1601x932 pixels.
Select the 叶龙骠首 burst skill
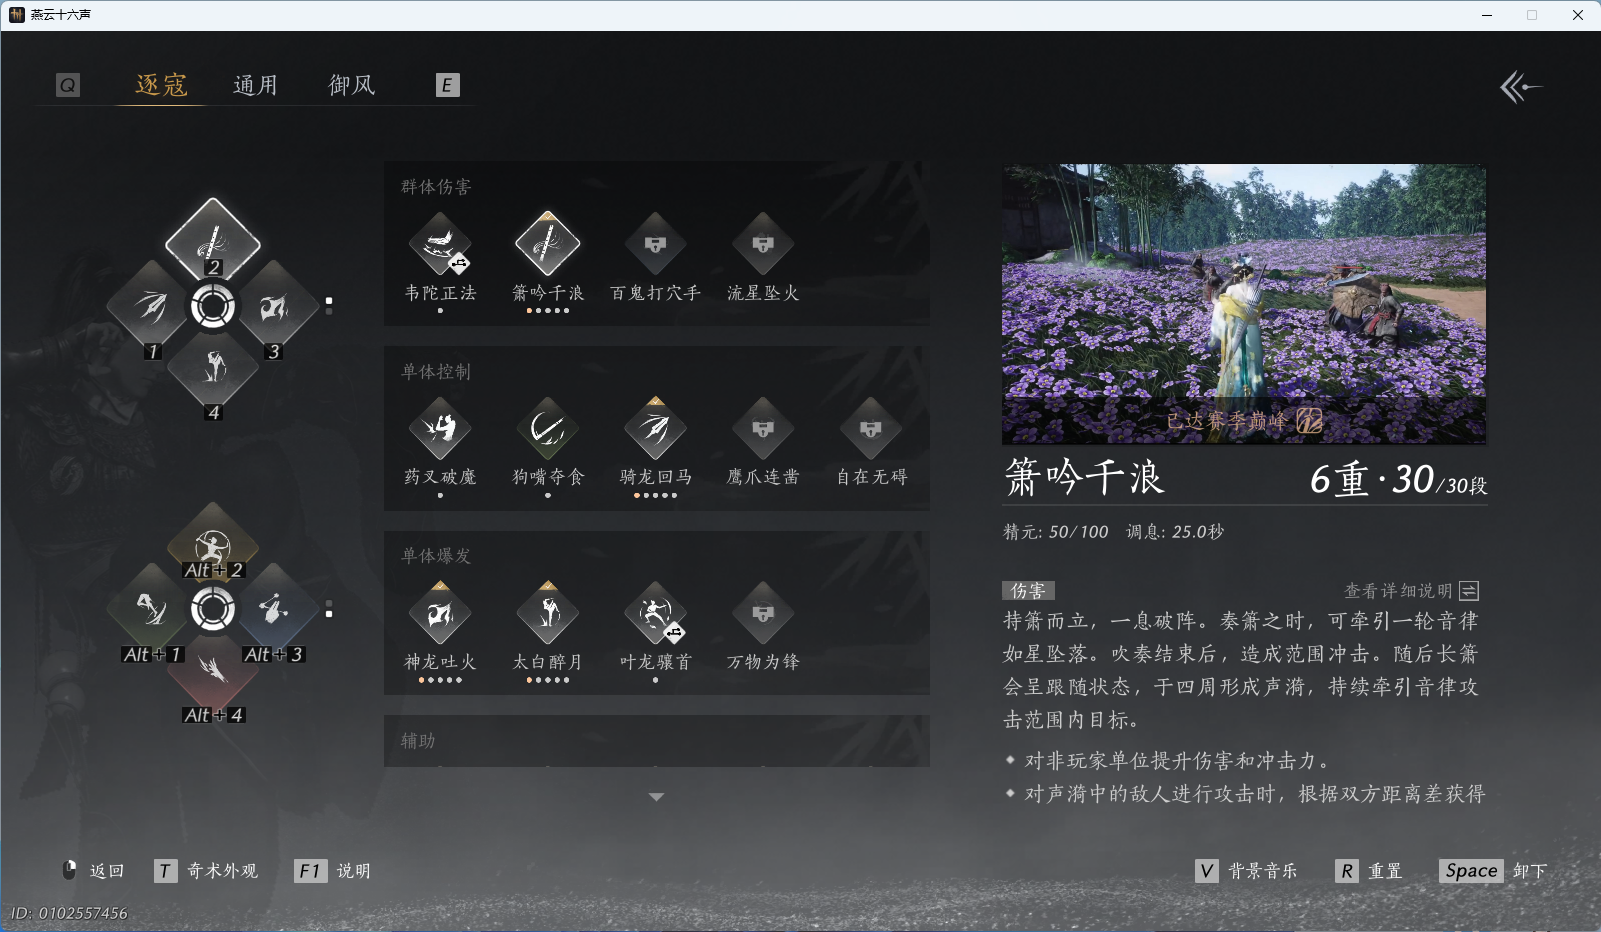point(655,612)
